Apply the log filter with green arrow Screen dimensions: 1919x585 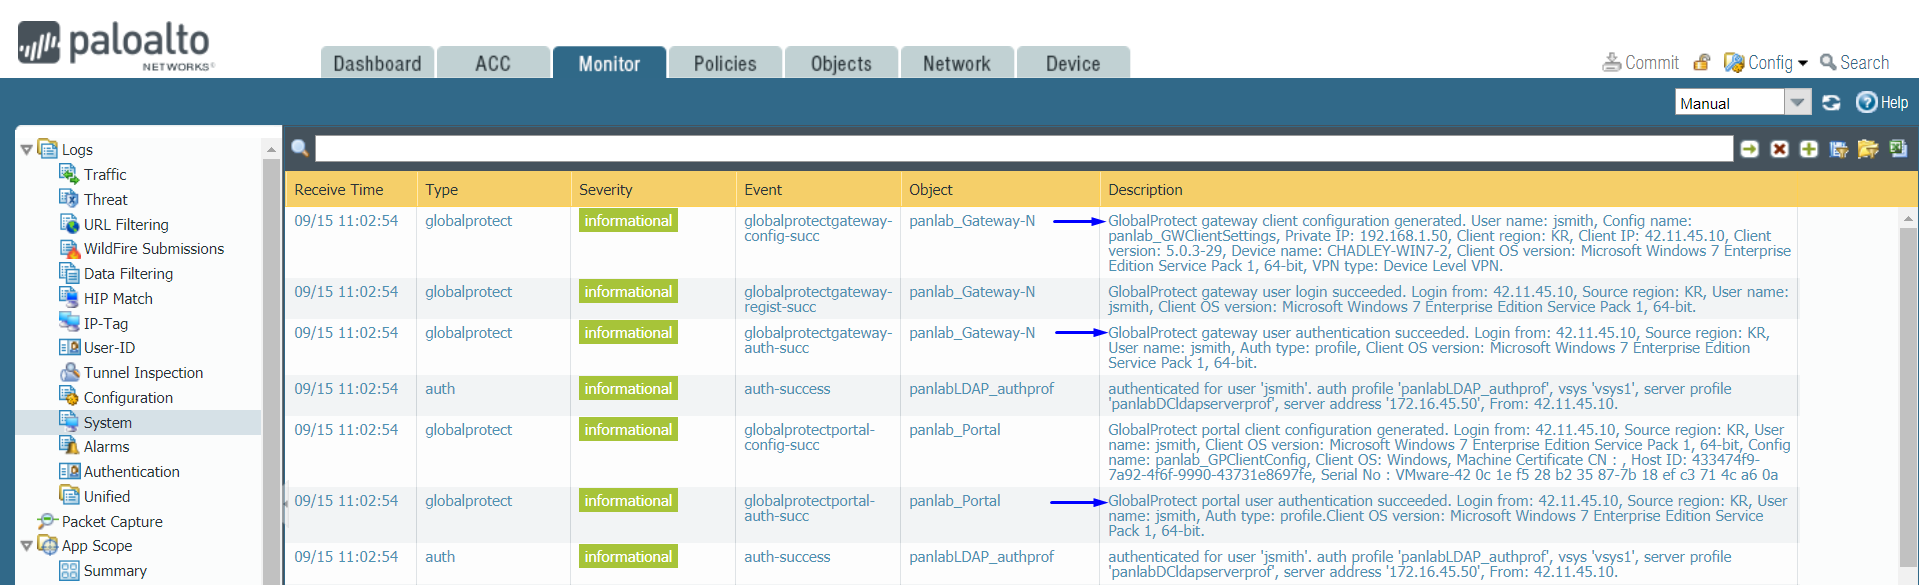pyautogui.click(x=1749, y=149)
